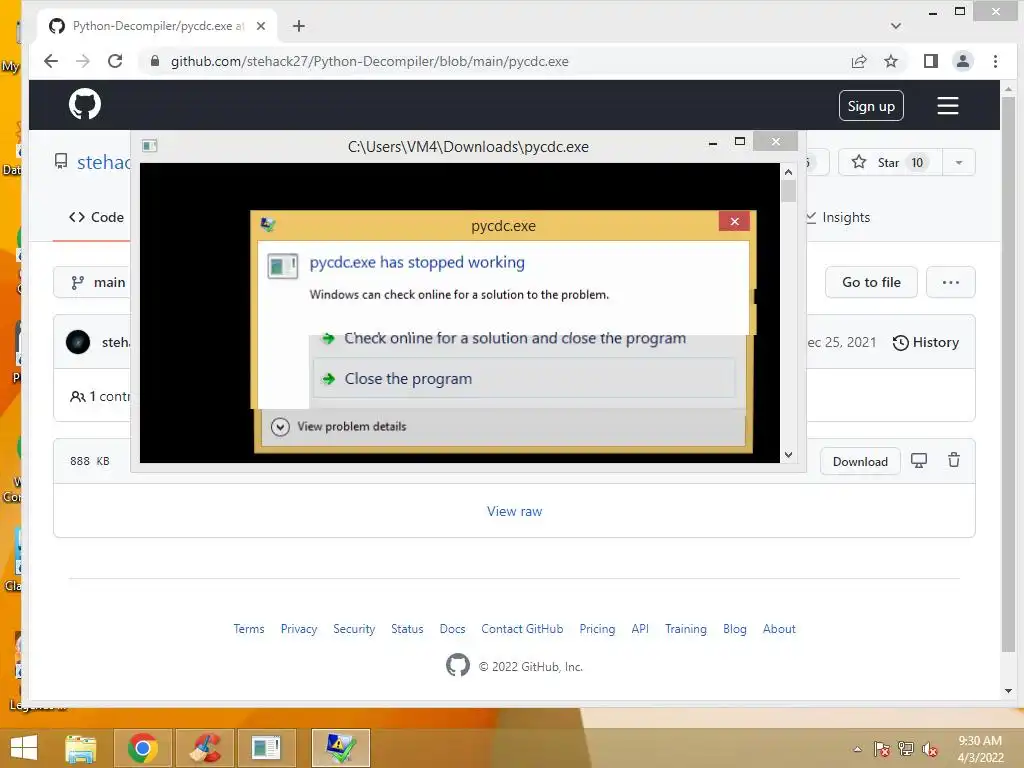Close the pycdc.exe error dialog

pos(734,221)
